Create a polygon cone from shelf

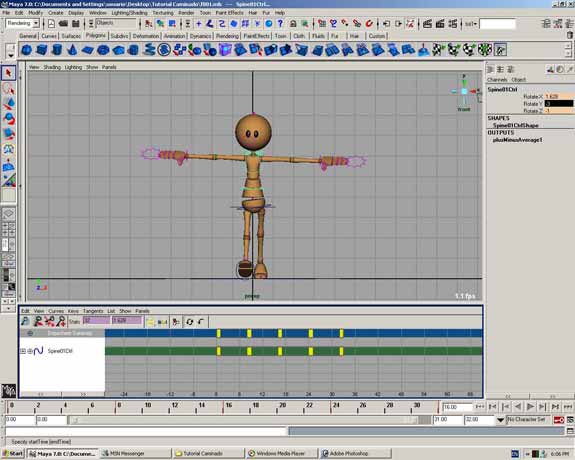pyautogui.click(x=73, y=50)
